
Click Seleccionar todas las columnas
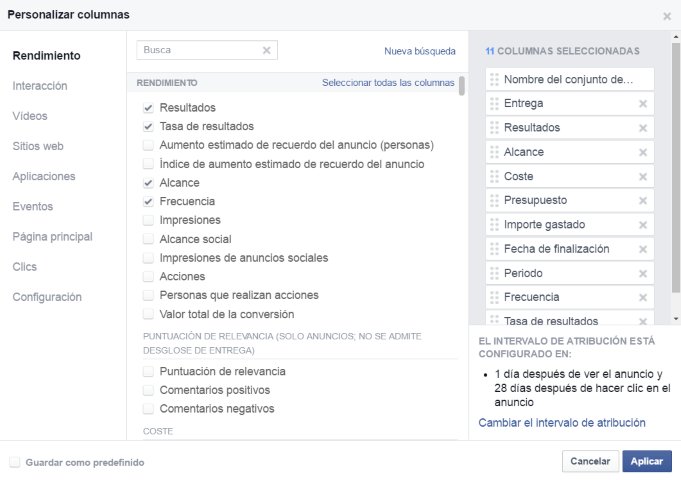(388, 83)
